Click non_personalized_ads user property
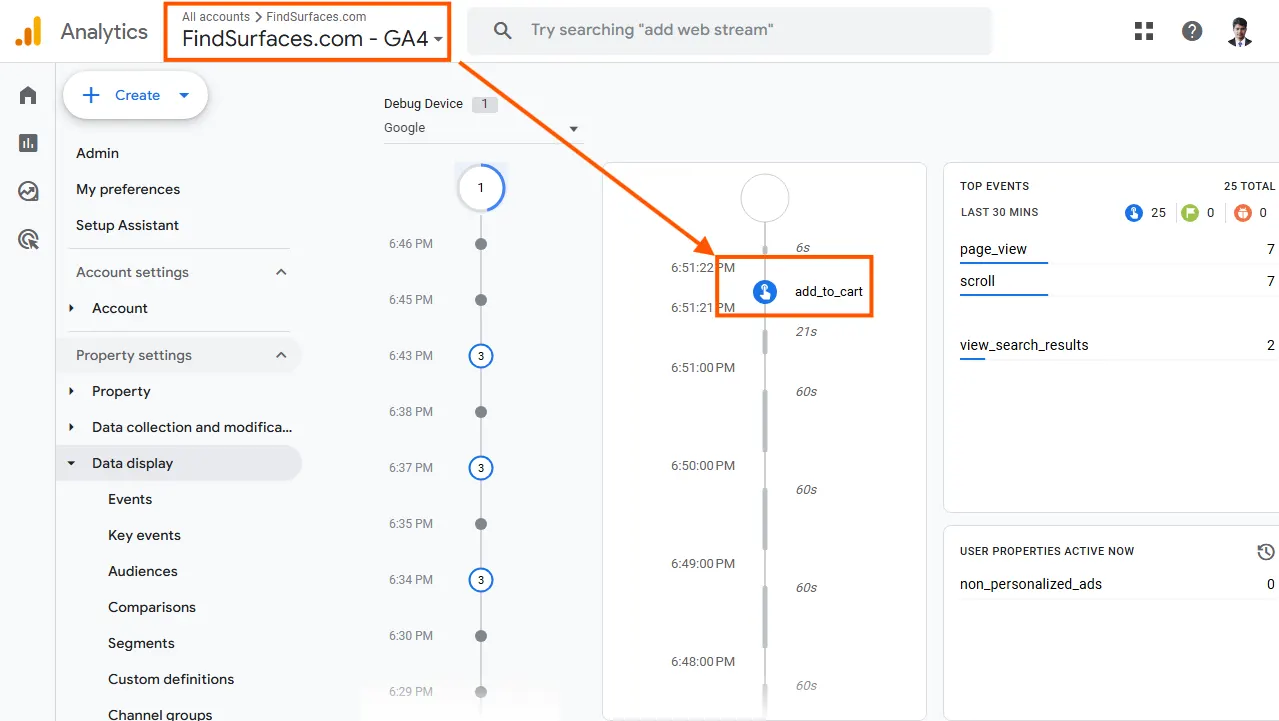Screen dimensions: 1279x721 tap(1031, 584)
